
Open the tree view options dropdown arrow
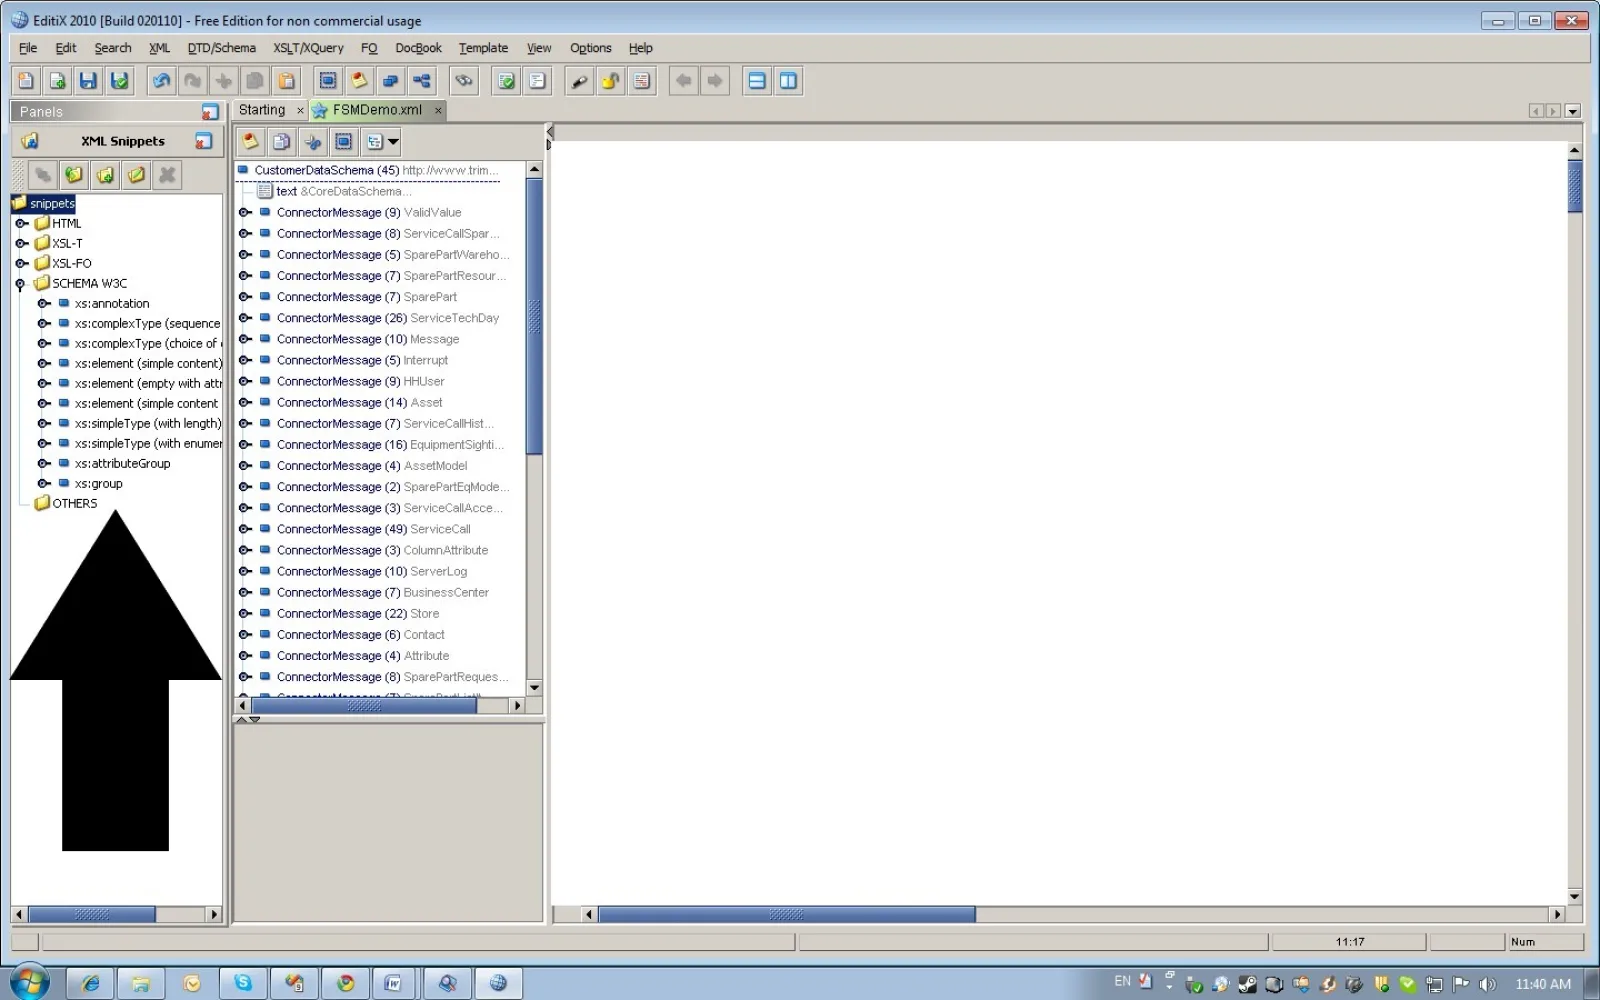393,142
